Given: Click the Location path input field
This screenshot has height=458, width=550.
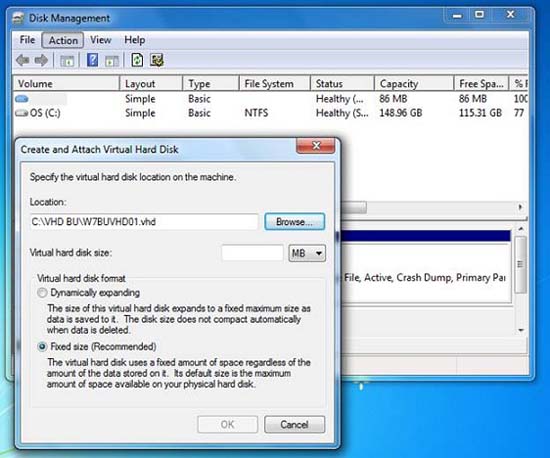Looking at the screenshot, I should 144,222.
